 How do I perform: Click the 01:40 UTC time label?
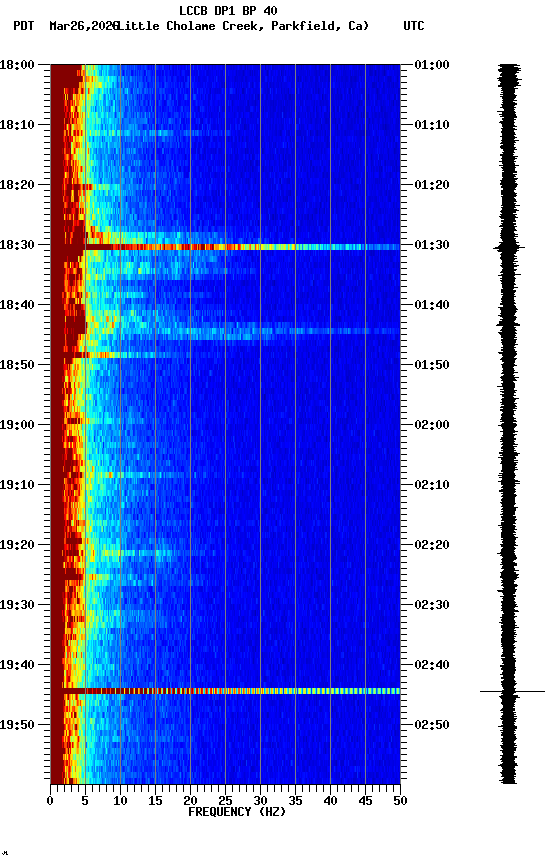click(x=432, y=305)
